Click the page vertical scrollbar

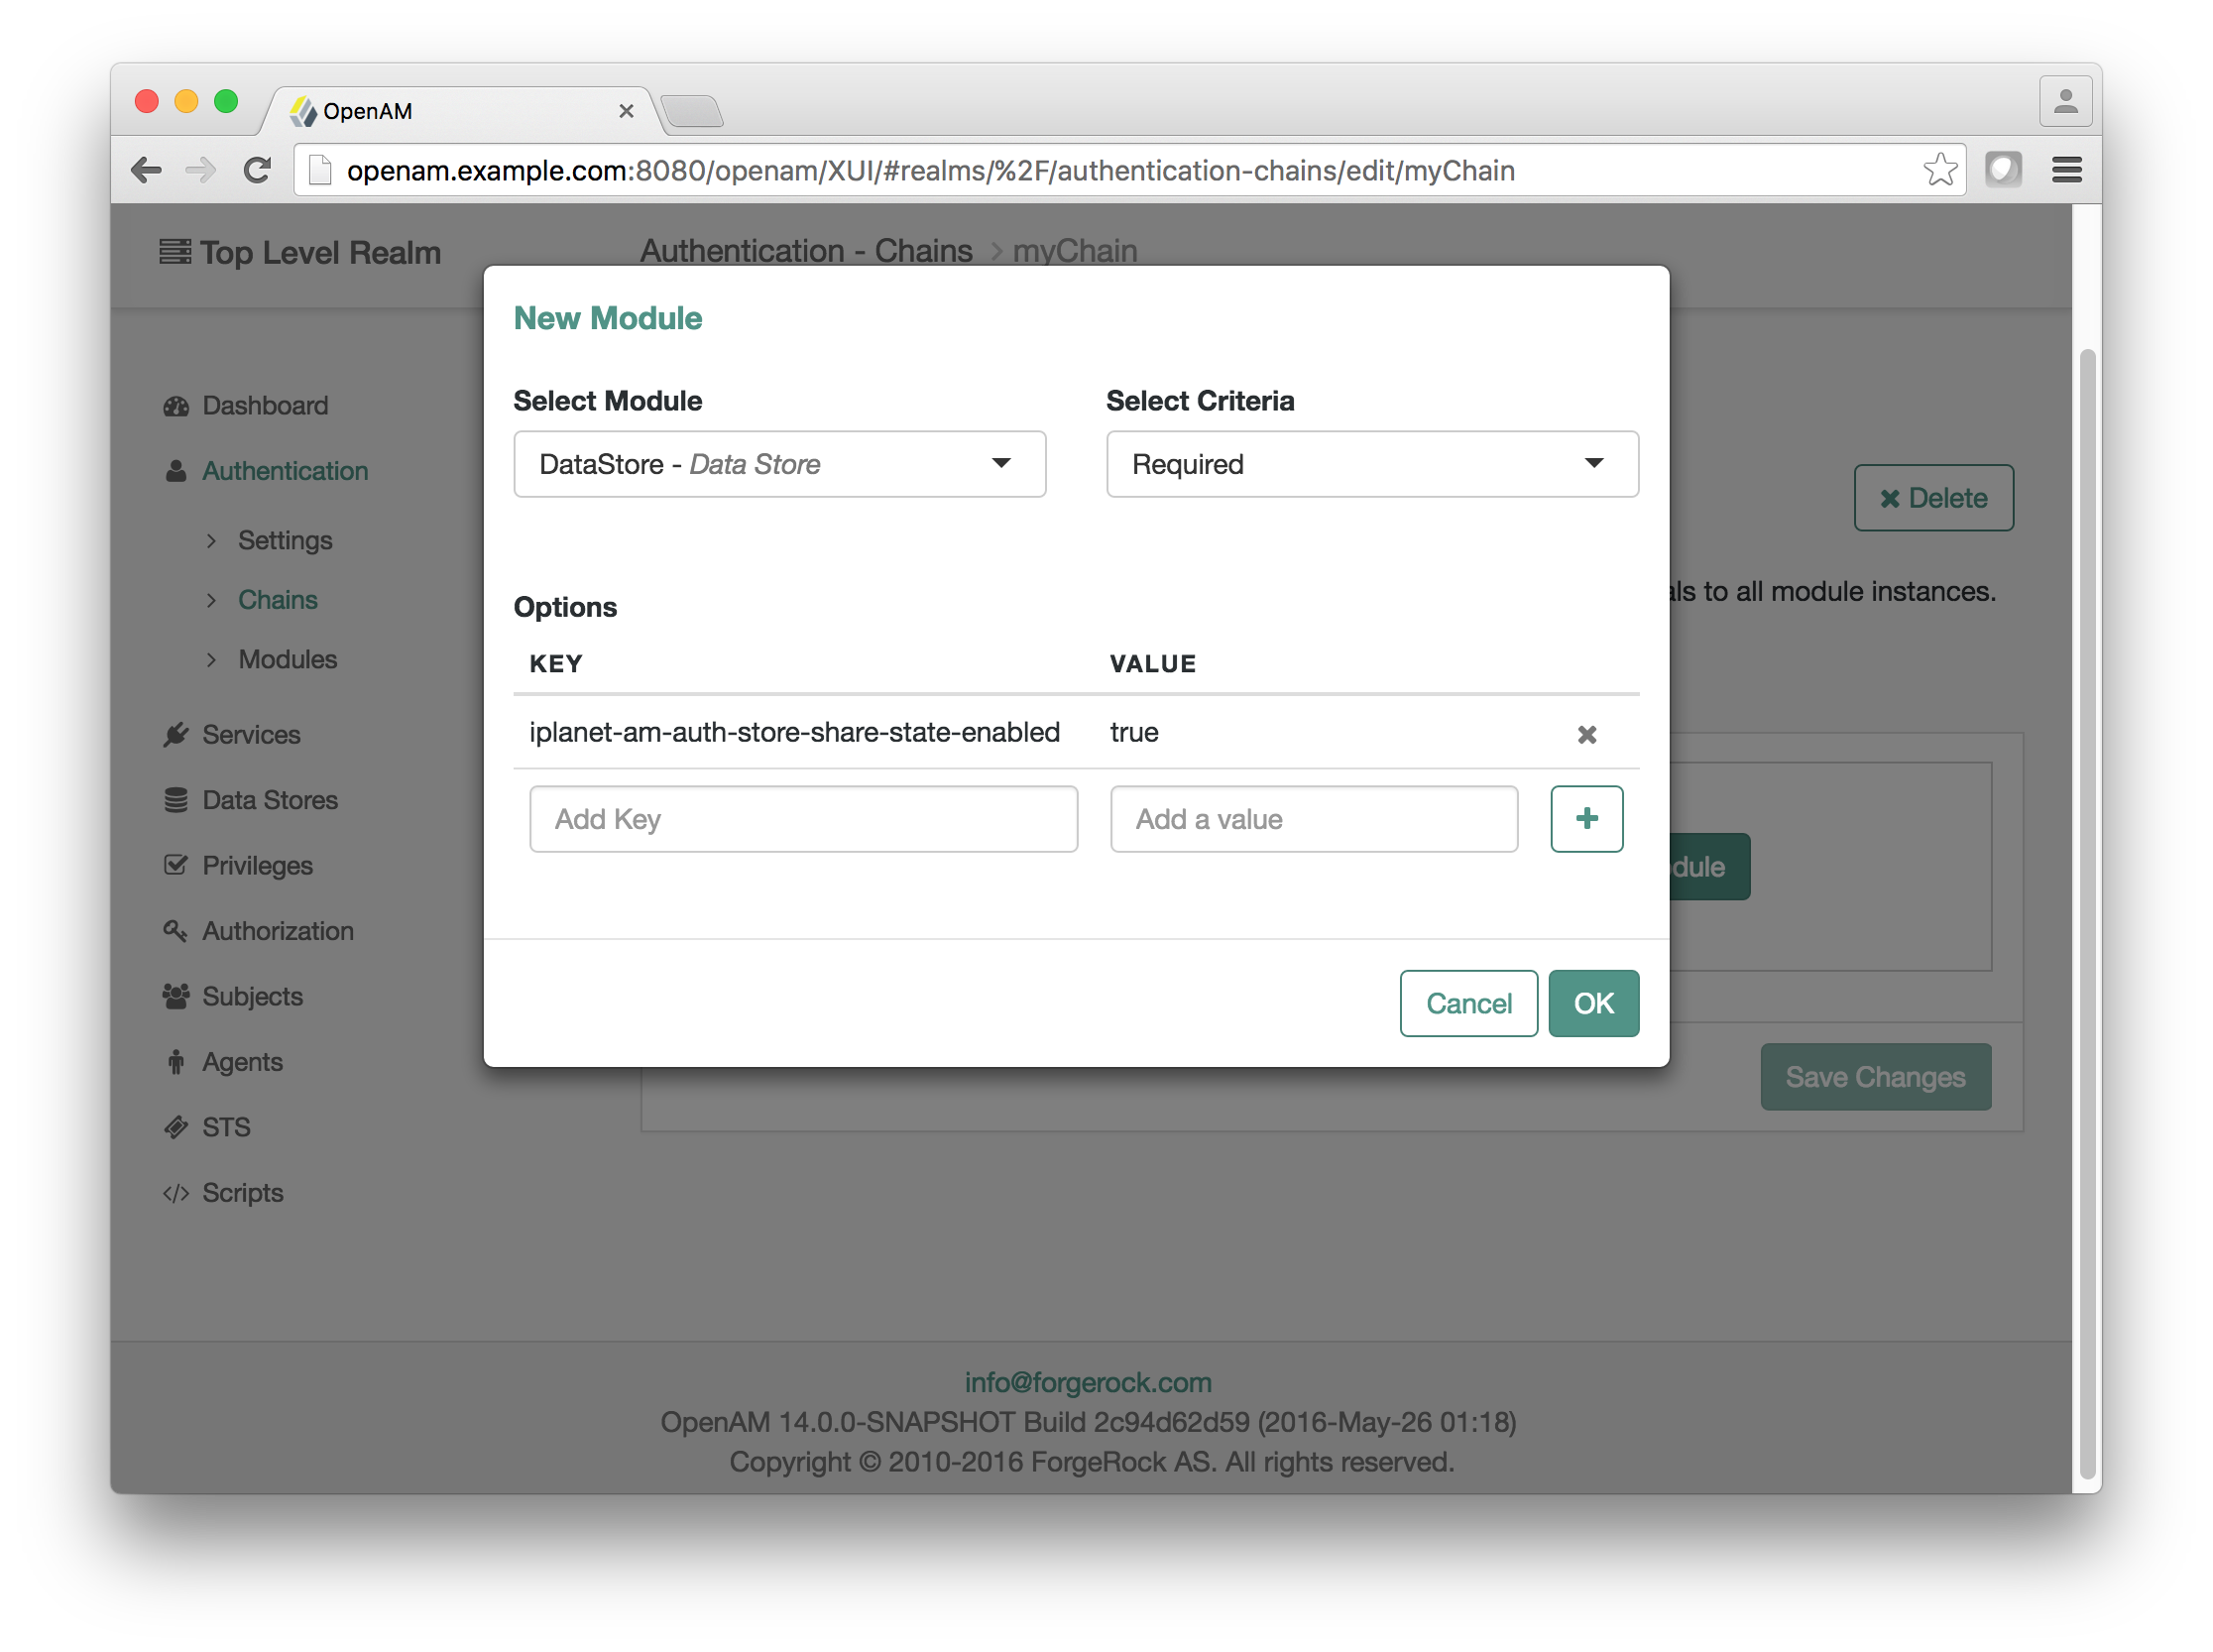click(2086, 912)
